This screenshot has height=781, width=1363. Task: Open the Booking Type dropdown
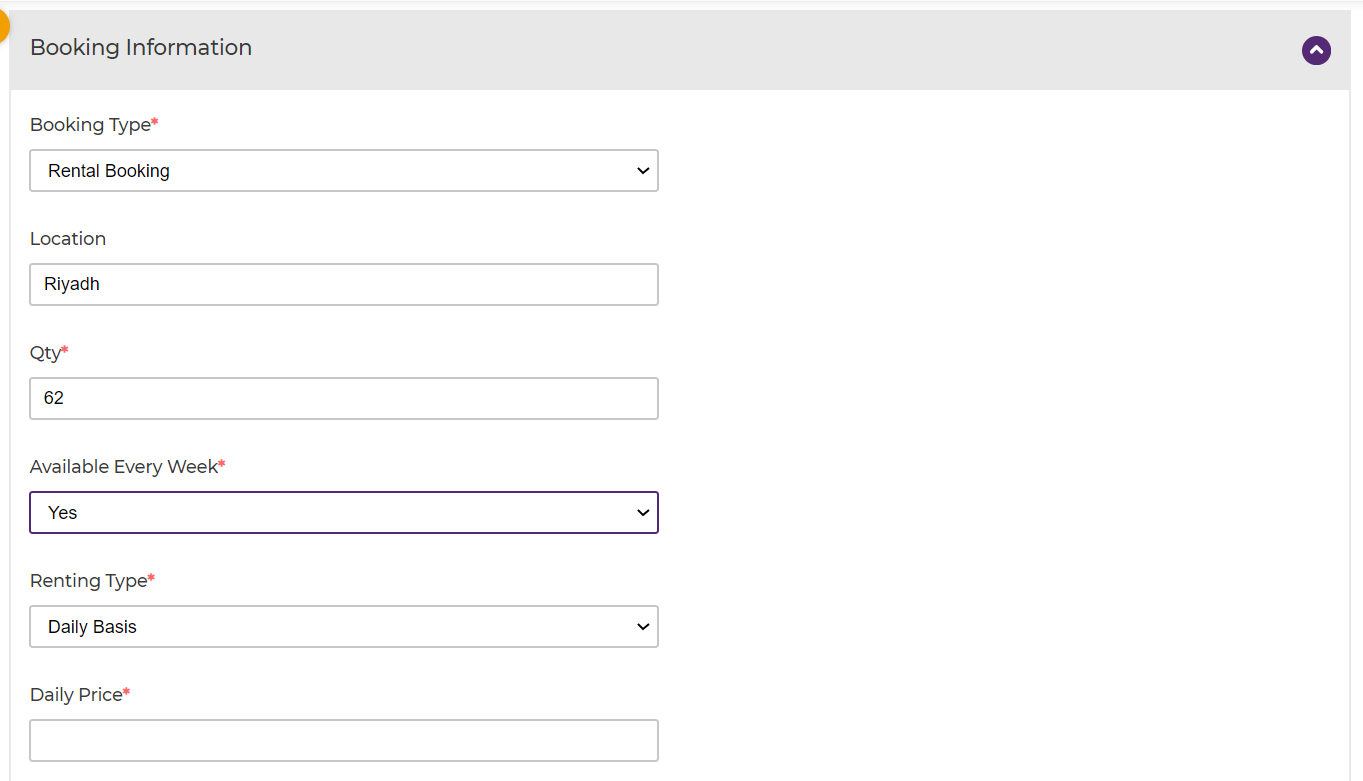click(x=344, y=171)
